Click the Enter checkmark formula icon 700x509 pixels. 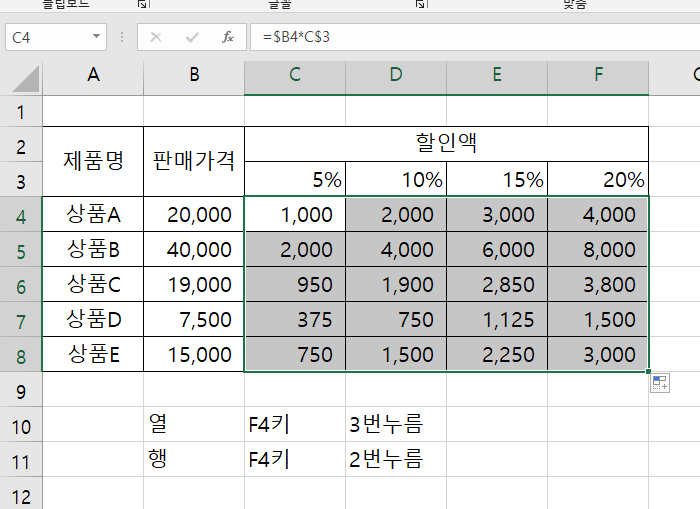192,37
